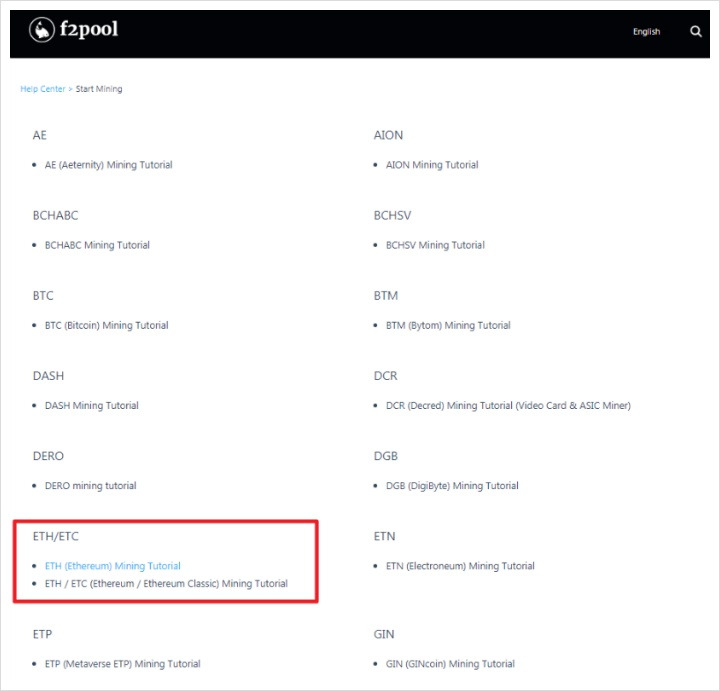Open ETH / ETC Ethereum Classic tutorial

point(166,584)
